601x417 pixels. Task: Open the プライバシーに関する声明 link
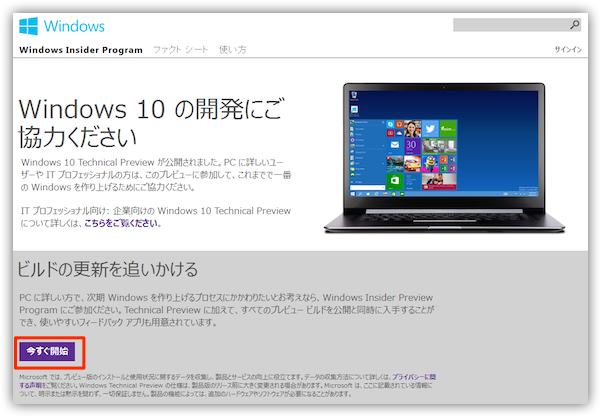(x=414, y=377)
